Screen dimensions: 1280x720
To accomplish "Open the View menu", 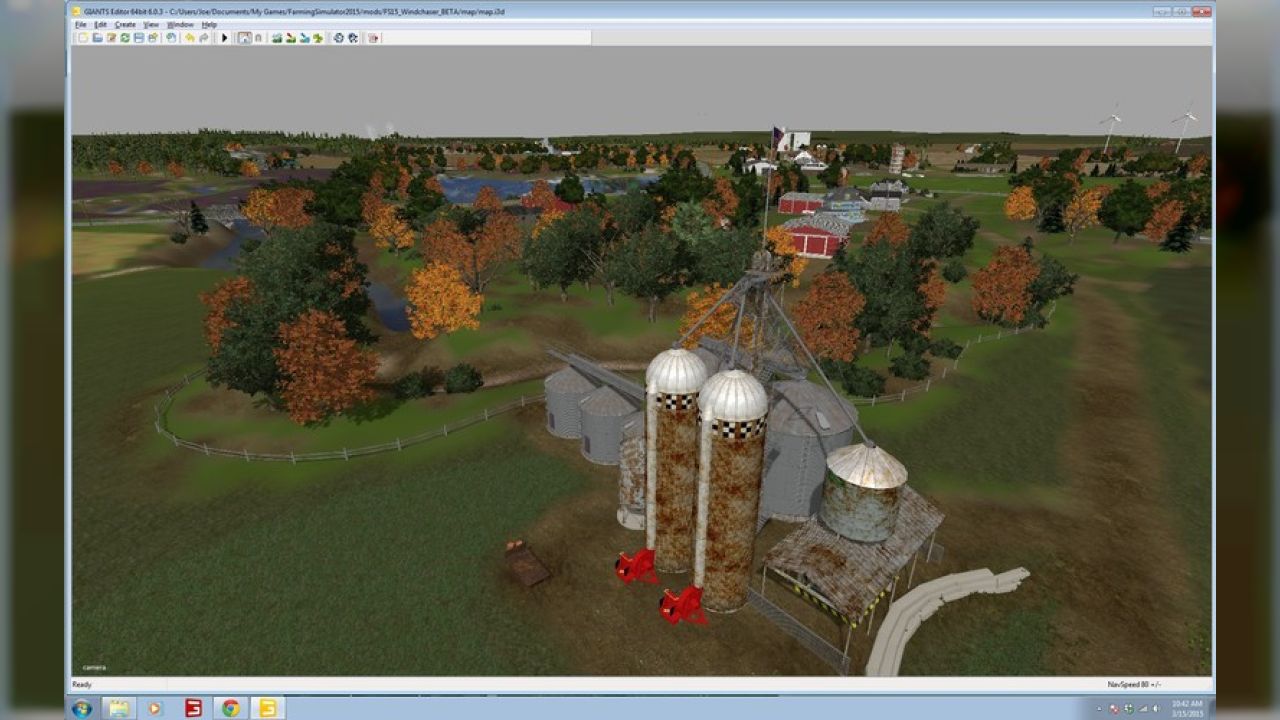I will click(151, 24).
